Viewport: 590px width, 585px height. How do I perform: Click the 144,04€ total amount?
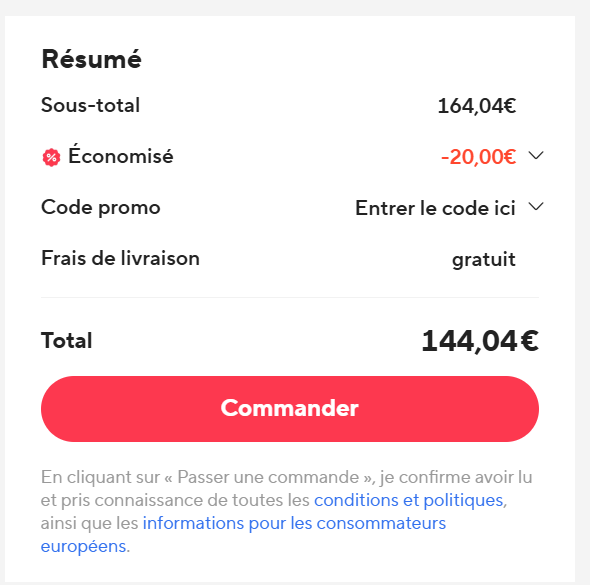(480, 341)
